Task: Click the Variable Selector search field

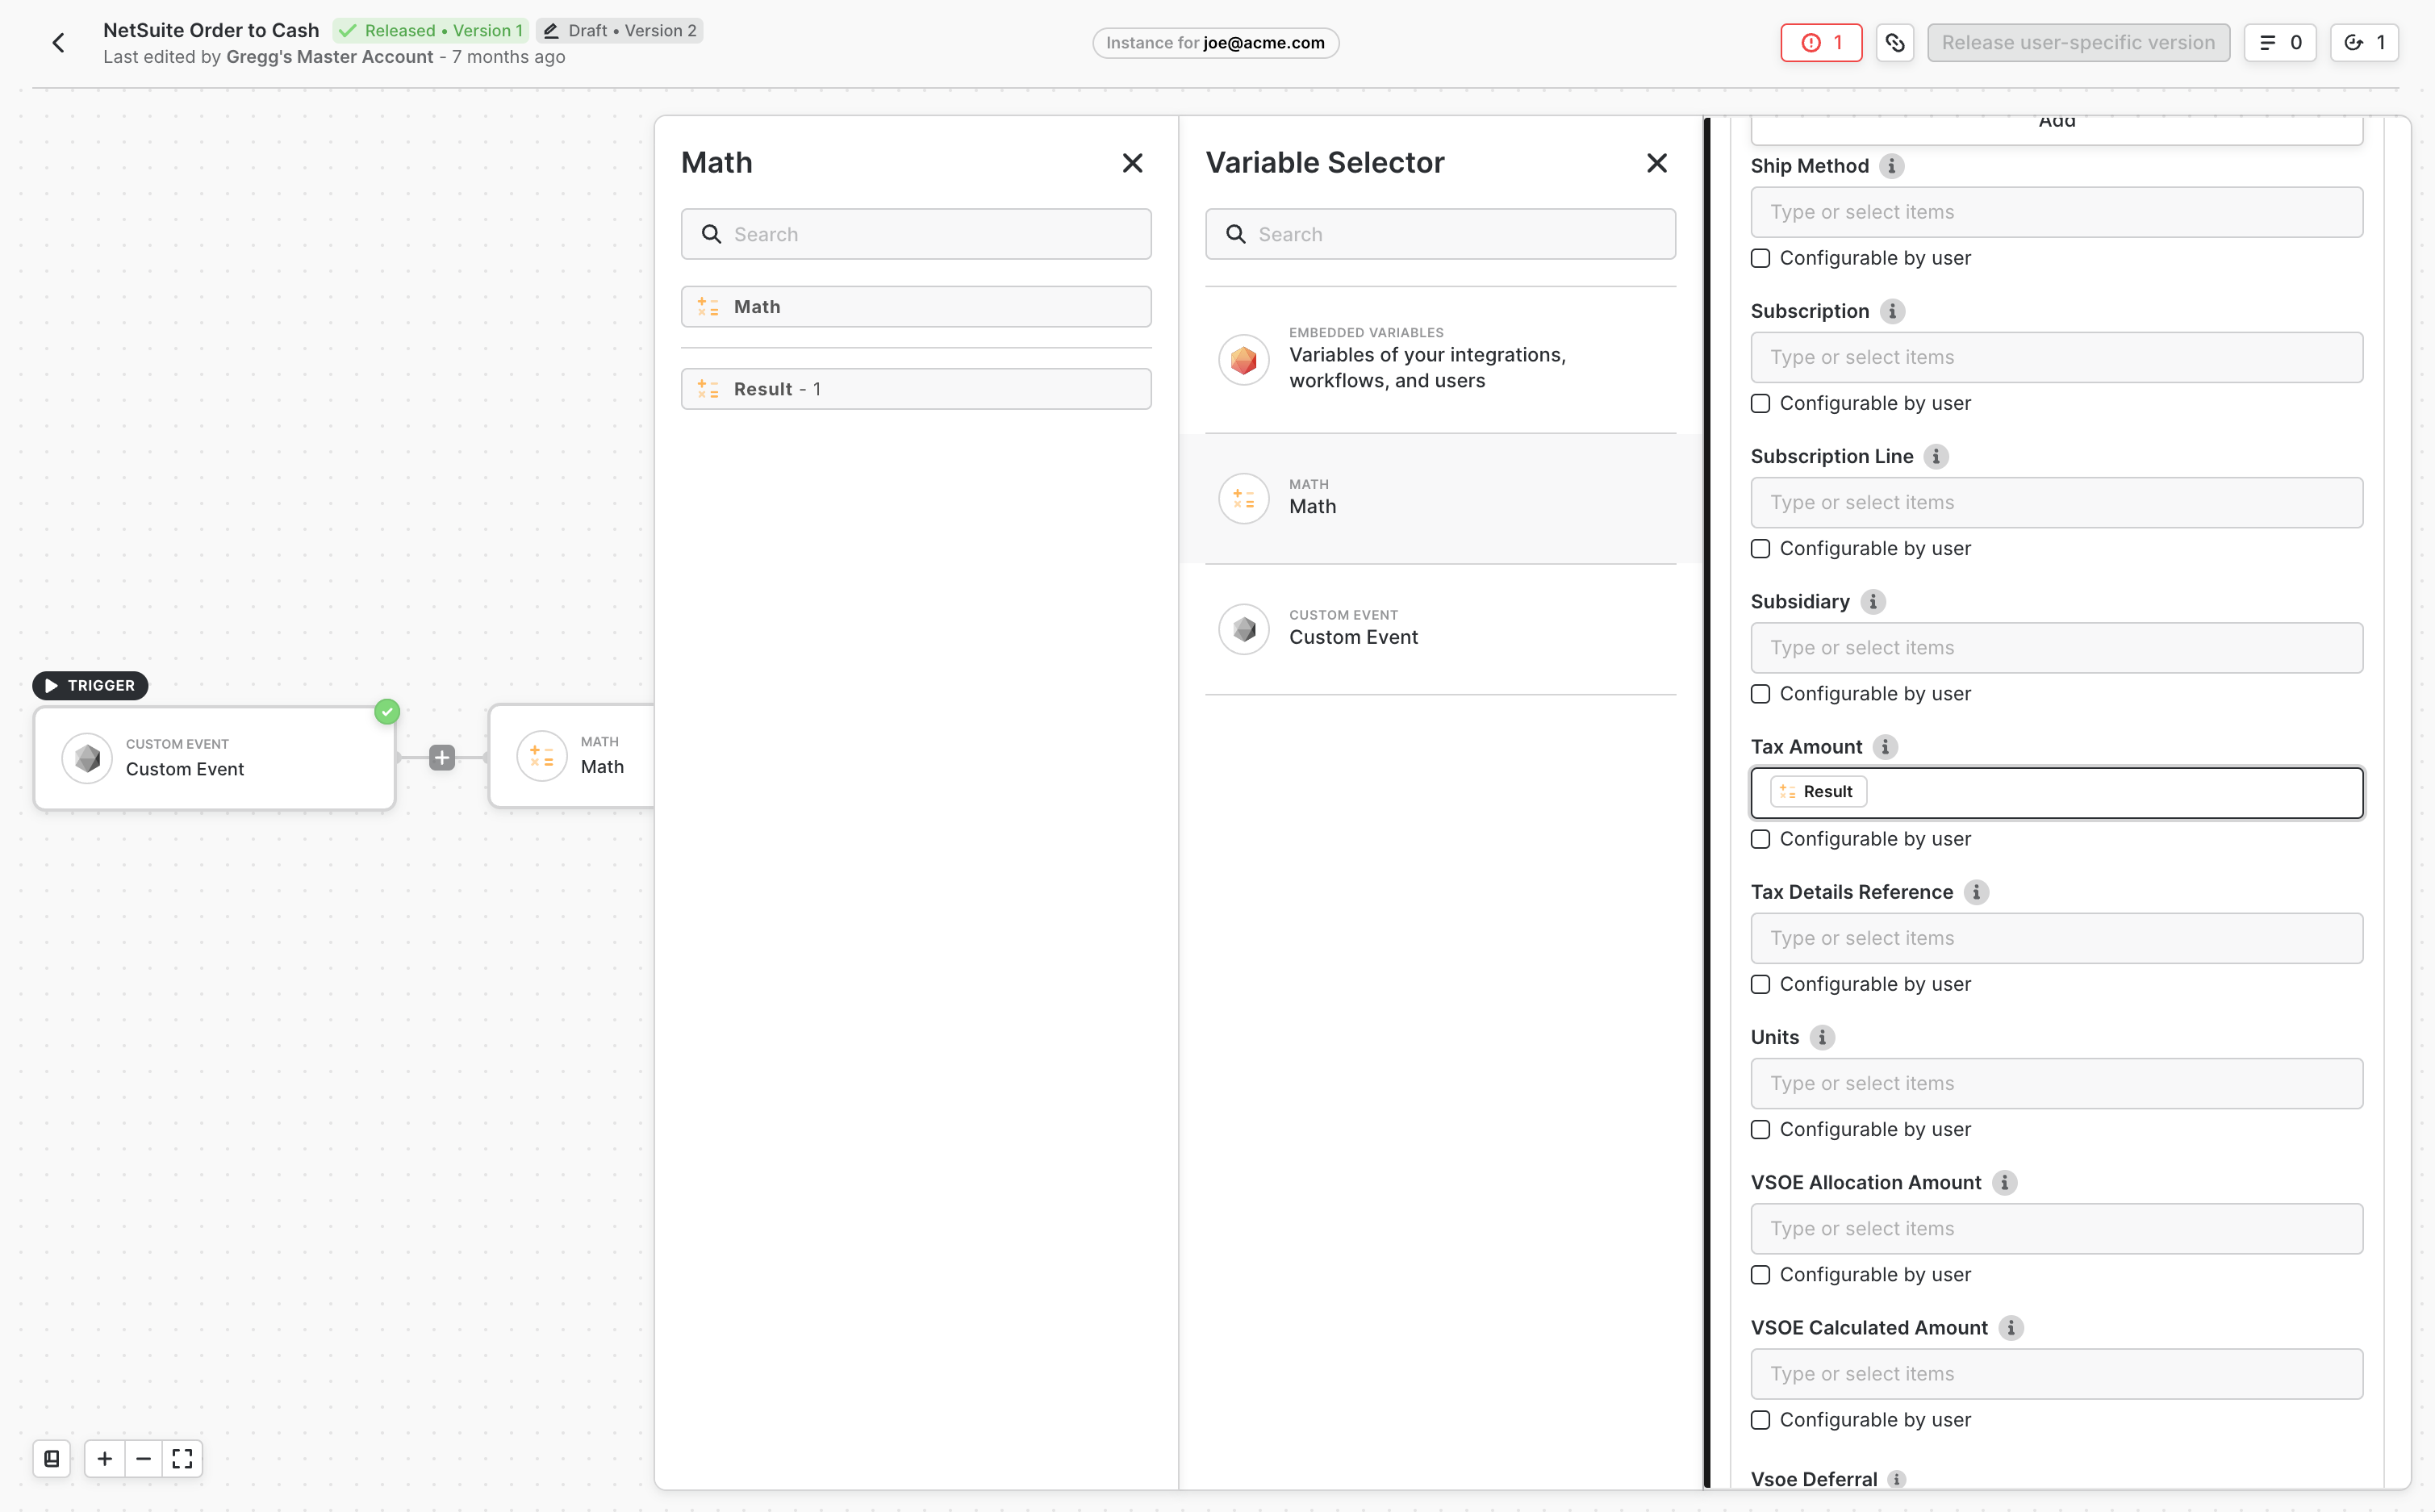Action: point(1440,234)
